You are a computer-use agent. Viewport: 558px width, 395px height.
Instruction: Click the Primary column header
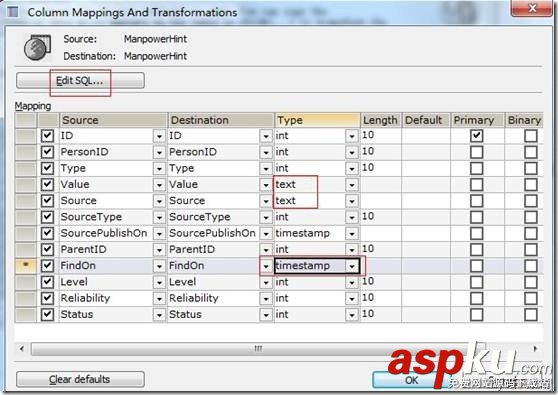point(477,120)
